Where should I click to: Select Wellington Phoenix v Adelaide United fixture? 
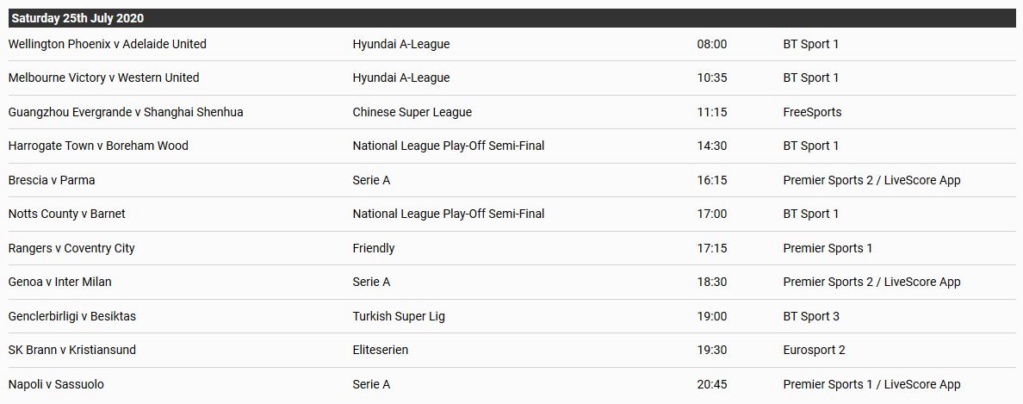[107, 44]
